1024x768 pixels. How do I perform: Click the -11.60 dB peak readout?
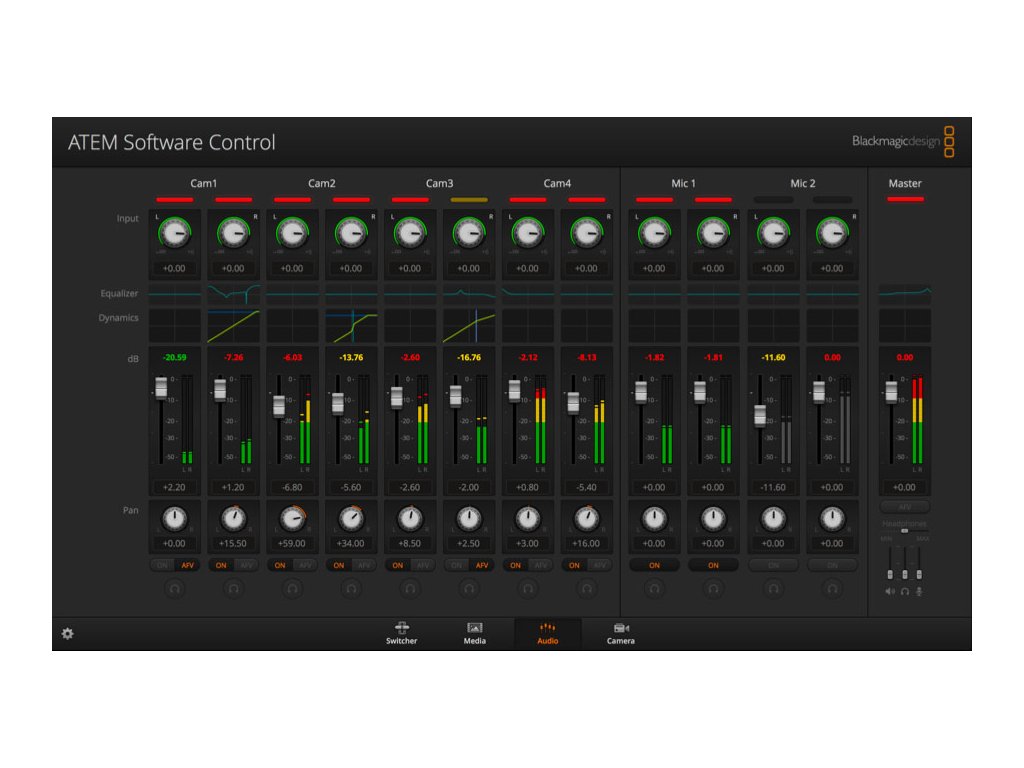coord(773,357)
